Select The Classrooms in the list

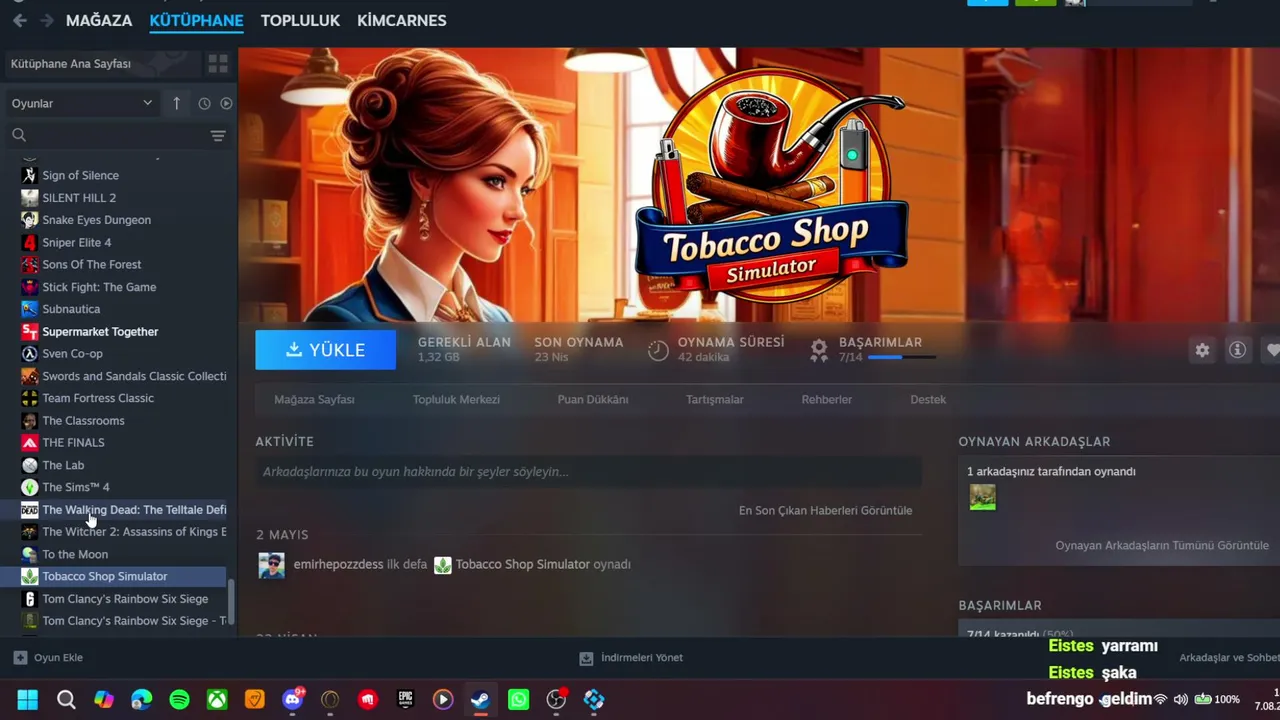pyautogui.click(x=124, y=420)
